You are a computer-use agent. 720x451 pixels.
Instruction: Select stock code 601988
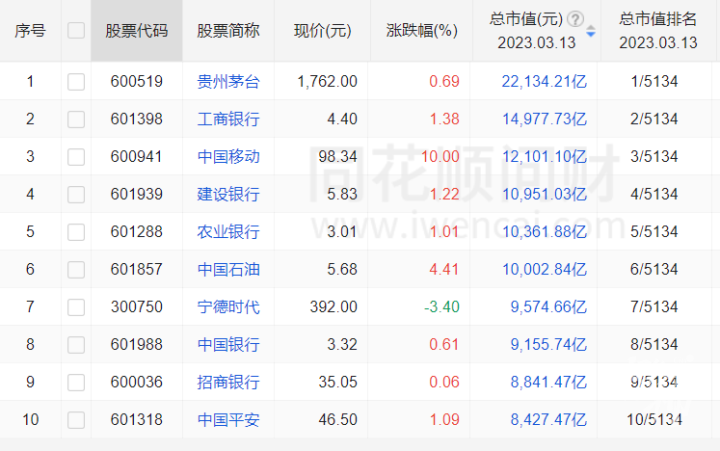pyautogui.click(x=136, y=345)
